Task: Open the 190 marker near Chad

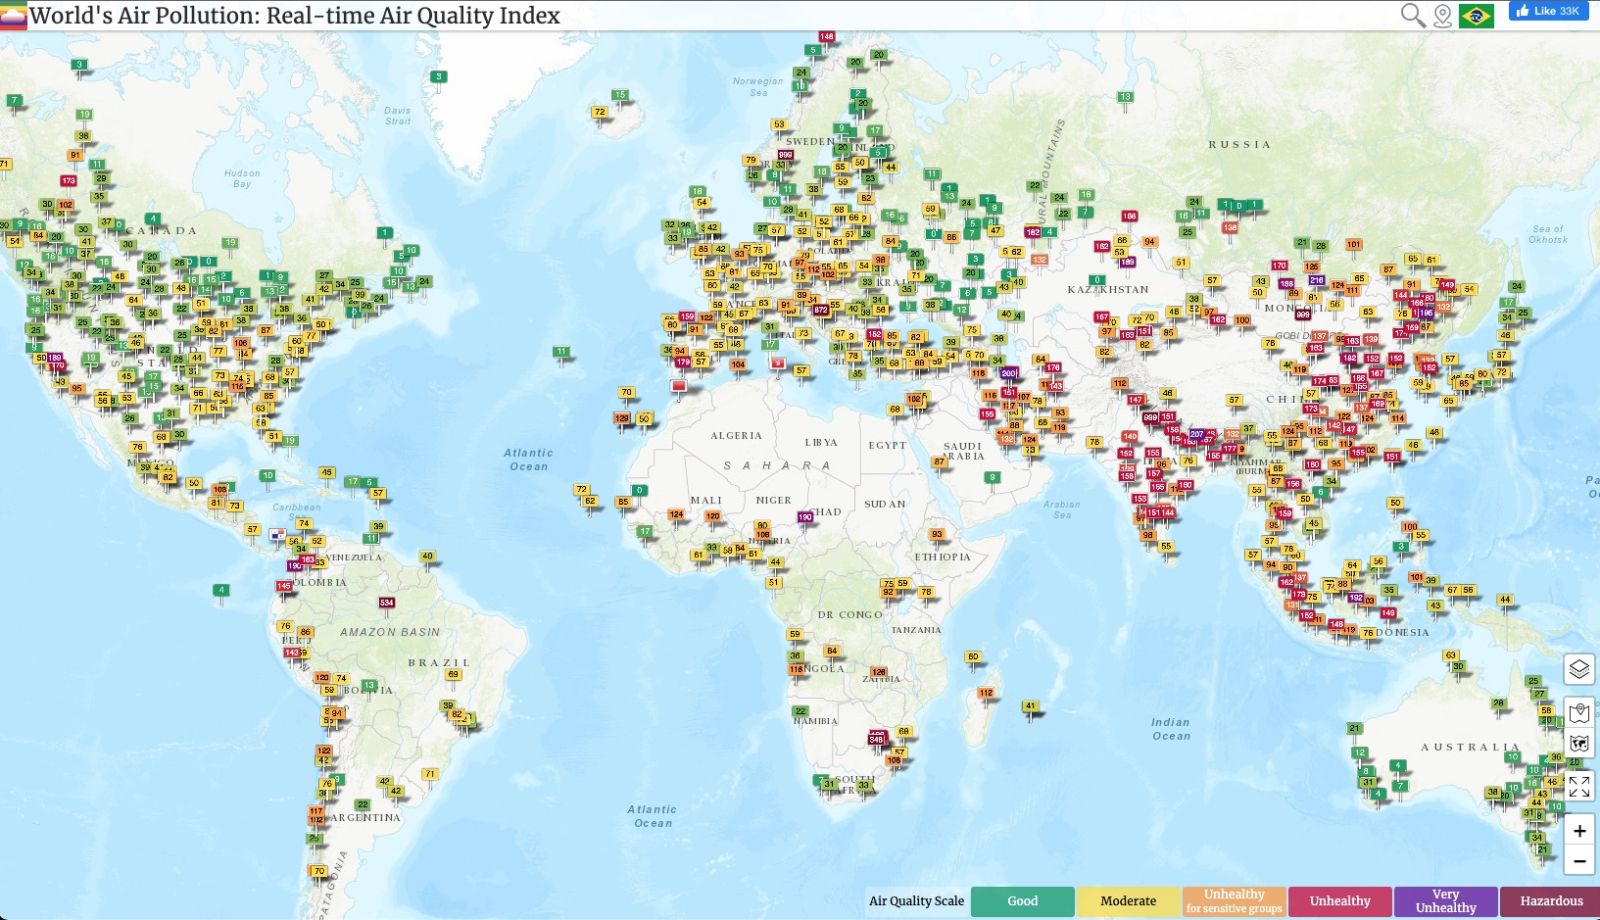Action: [805, 517]
